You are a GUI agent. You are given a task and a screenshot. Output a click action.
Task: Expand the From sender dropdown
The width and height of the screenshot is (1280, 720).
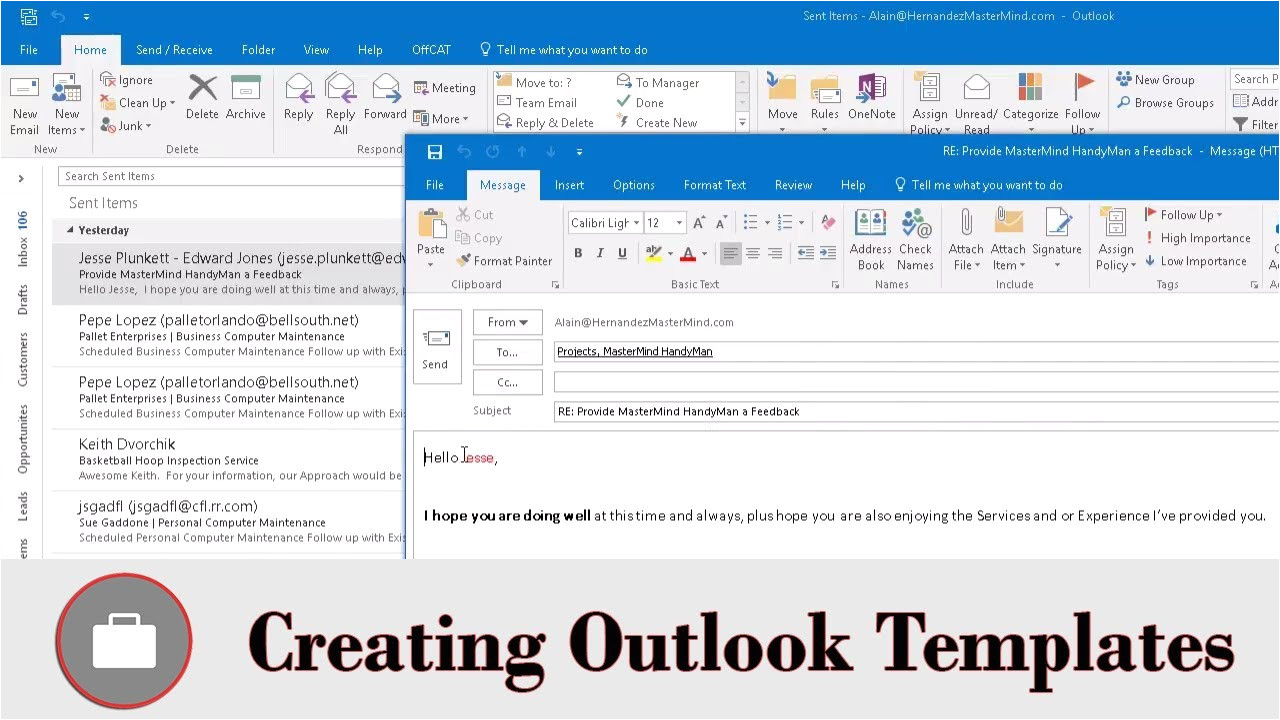(x=508, y=322)
